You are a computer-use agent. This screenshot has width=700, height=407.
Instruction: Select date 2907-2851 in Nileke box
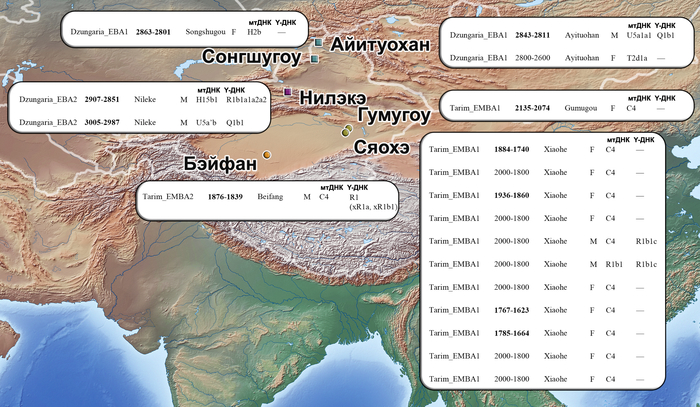point(102,100)
